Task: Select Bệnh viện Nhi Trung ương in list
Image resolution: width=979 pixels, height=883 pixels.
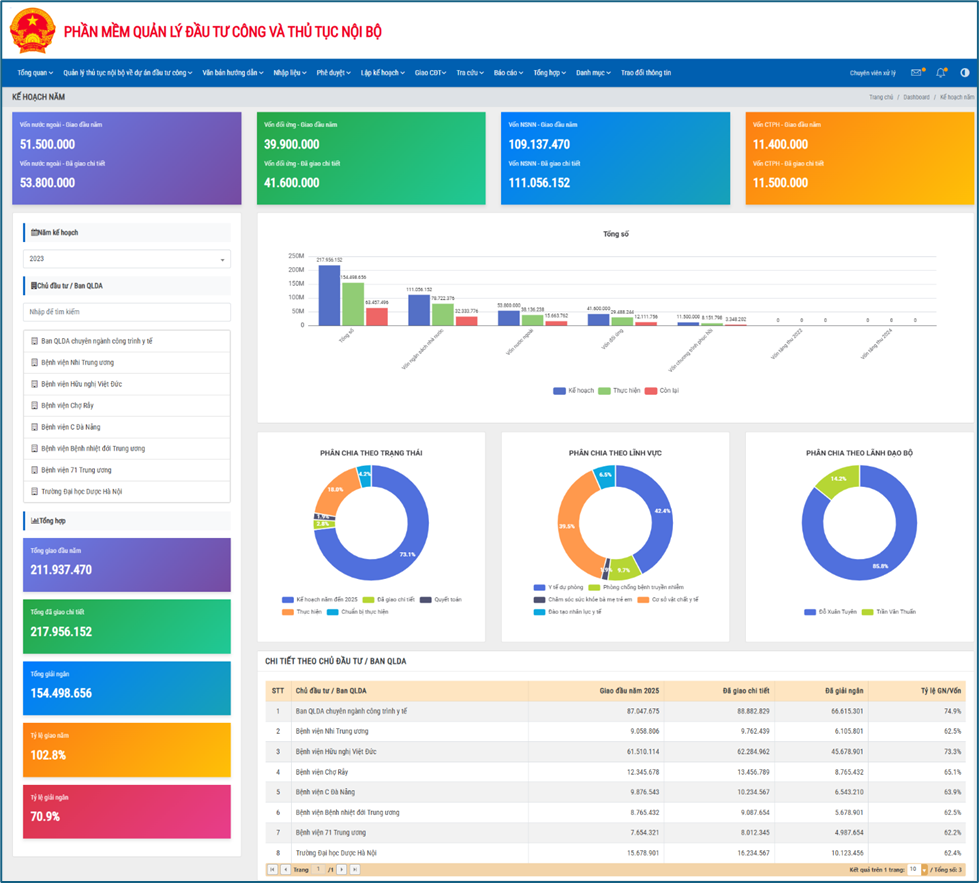Action: [x=78, y=363]
